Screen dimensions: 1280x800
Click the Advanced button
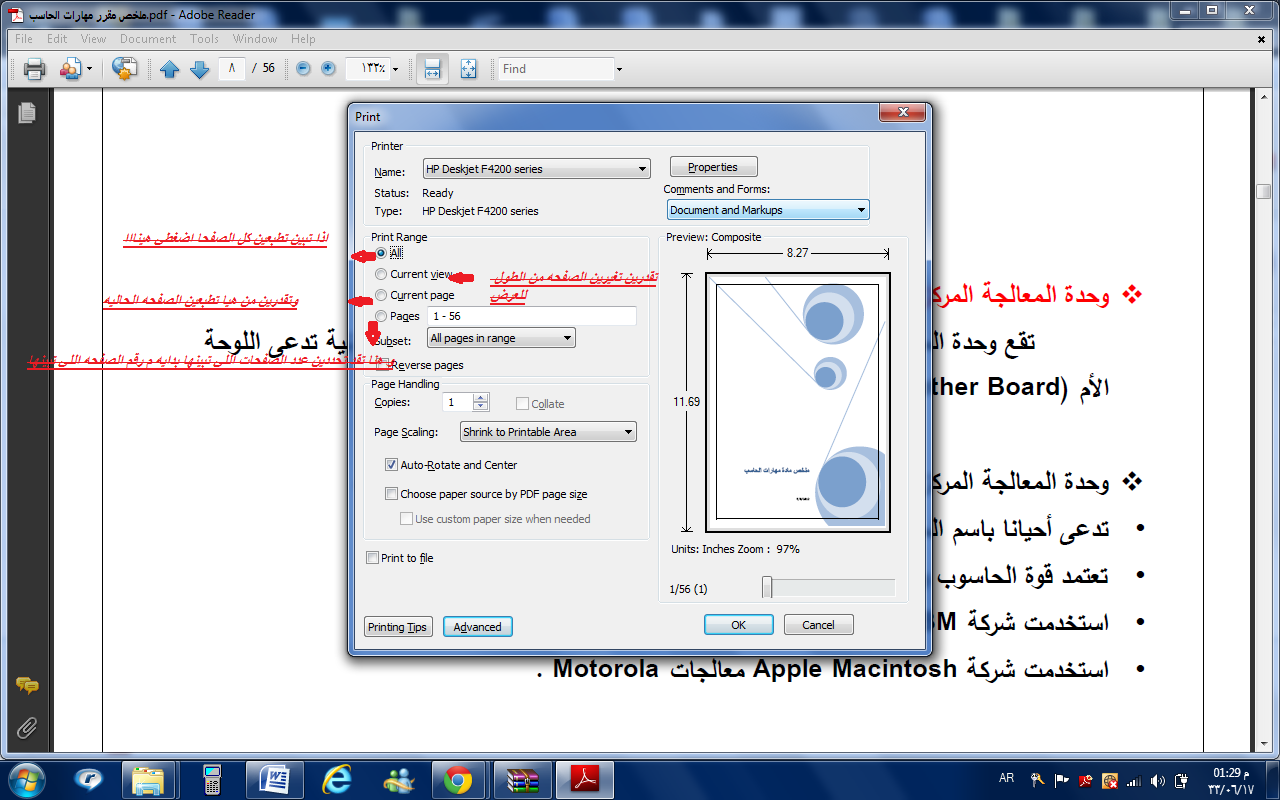pyautogui.click(x=477, y=627)
